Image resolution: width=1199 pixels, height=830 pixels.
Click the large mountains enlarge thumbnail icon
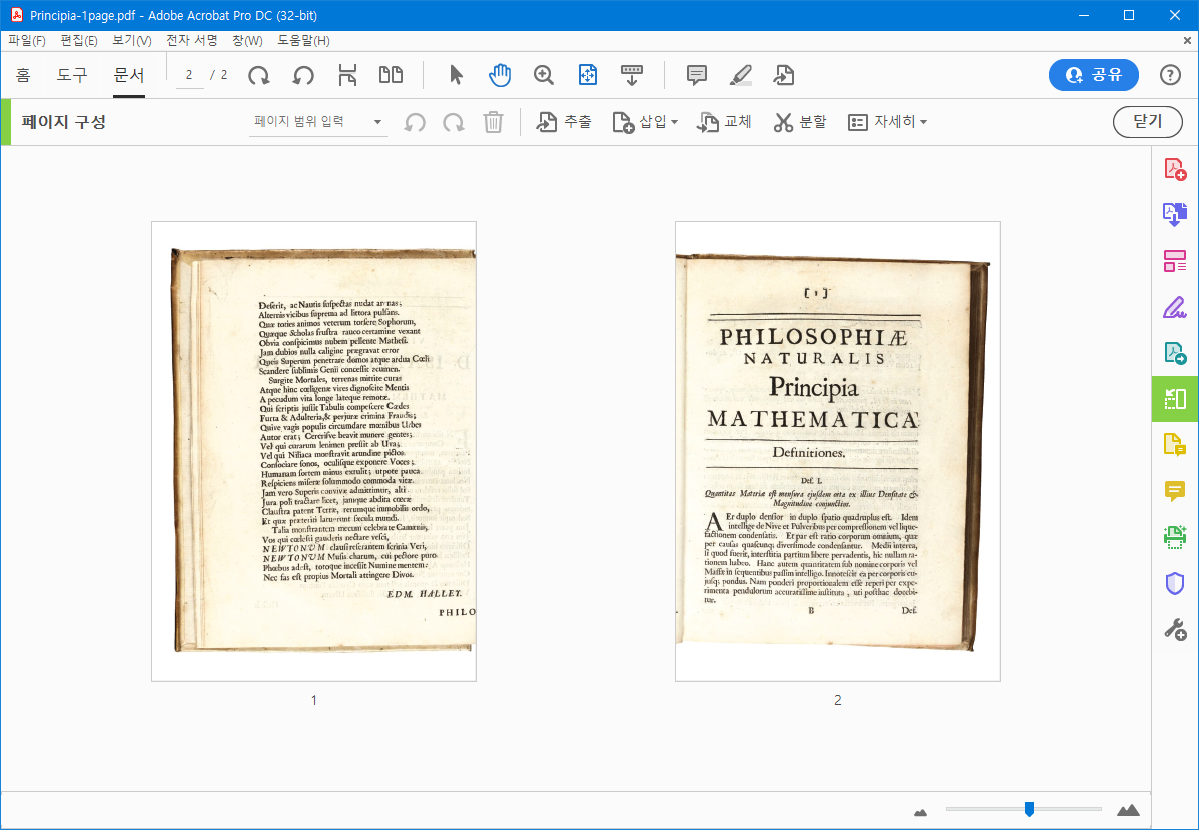[1128, 810]
